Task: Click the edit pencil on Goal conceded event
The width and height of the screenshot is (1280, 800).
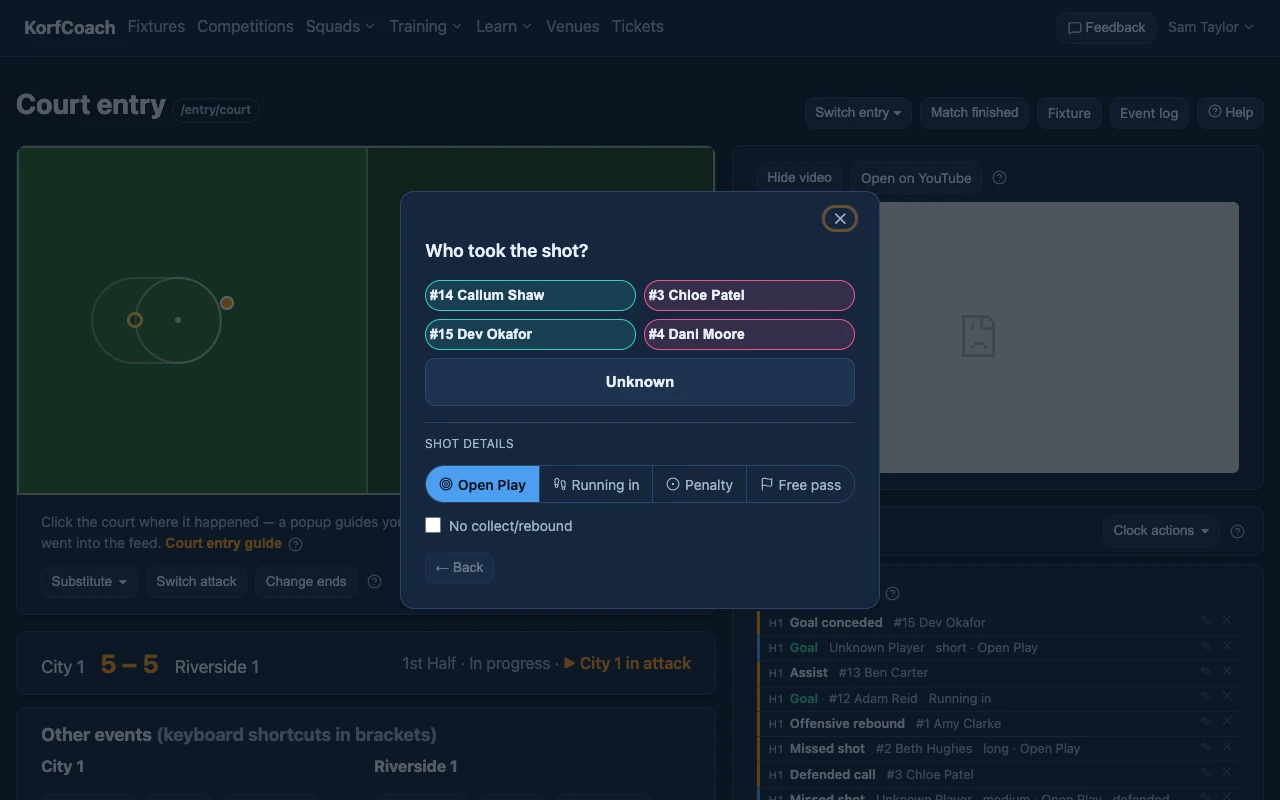Action: click(x=1207, y=621)
